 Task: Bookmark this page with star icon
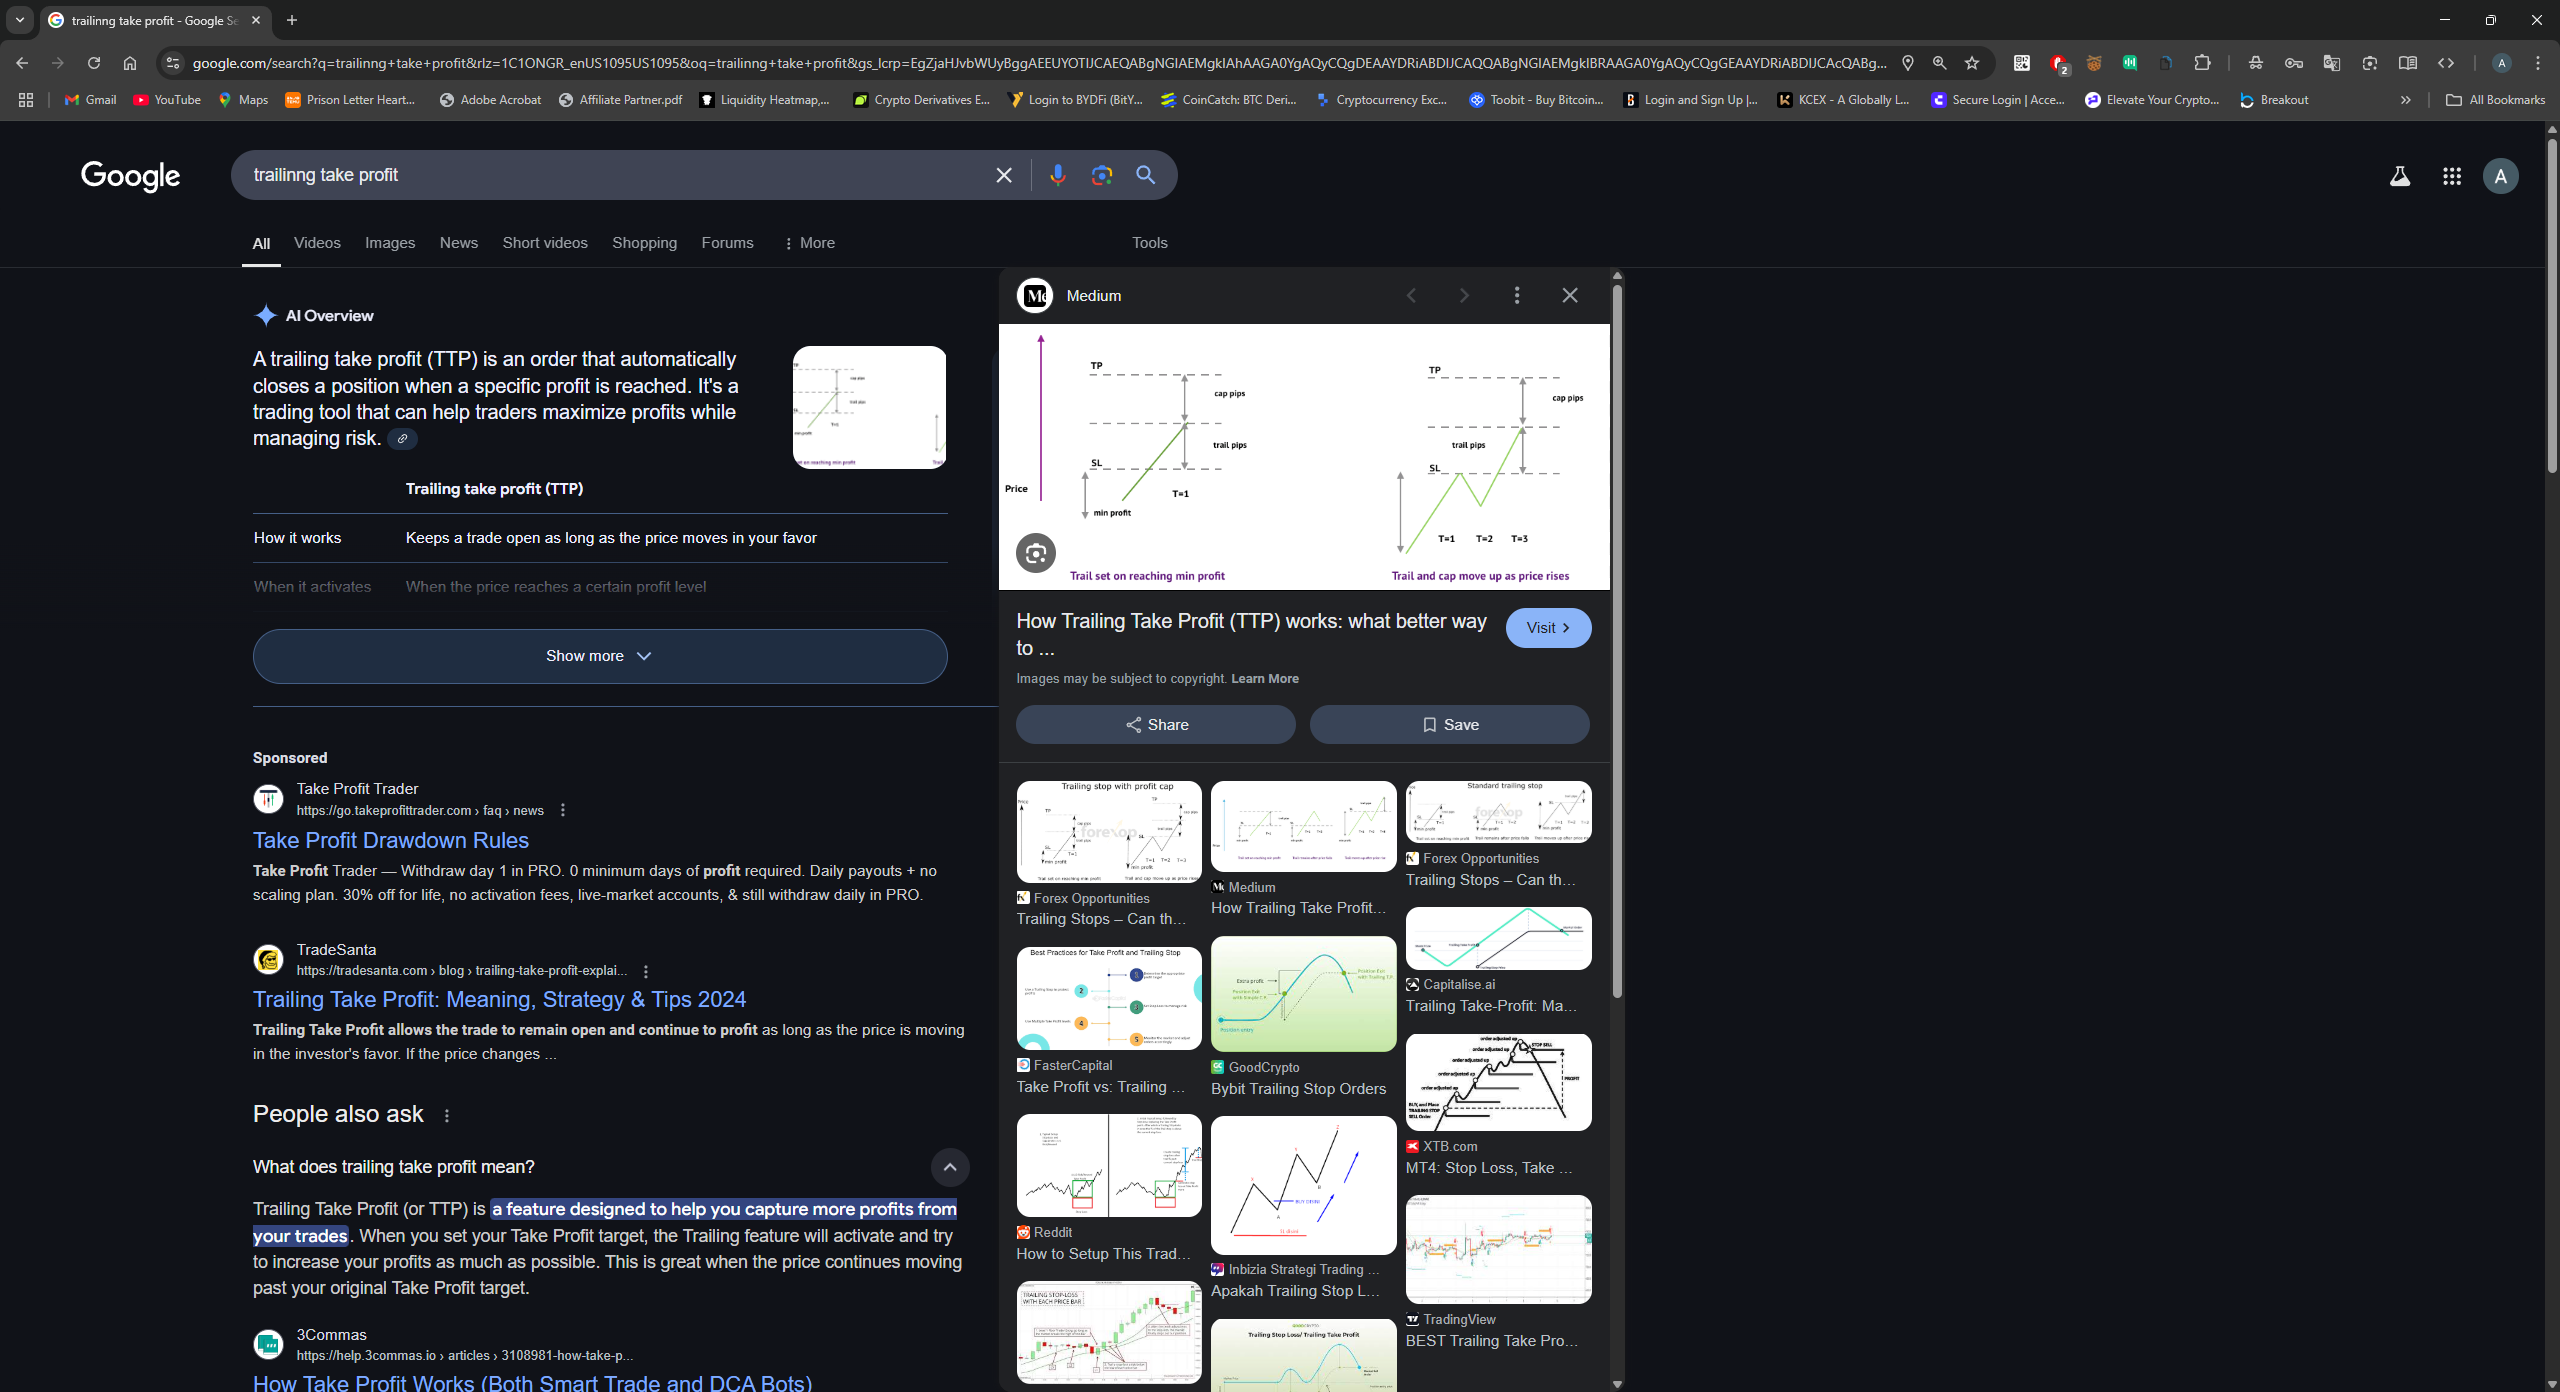[x=1971, y=63]
